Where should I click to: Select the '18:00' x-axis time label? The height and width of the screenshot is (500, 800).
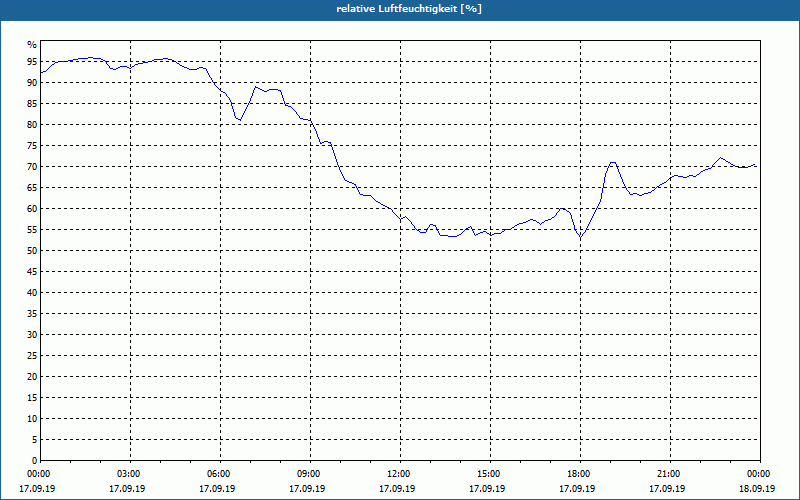coord(580,474)
